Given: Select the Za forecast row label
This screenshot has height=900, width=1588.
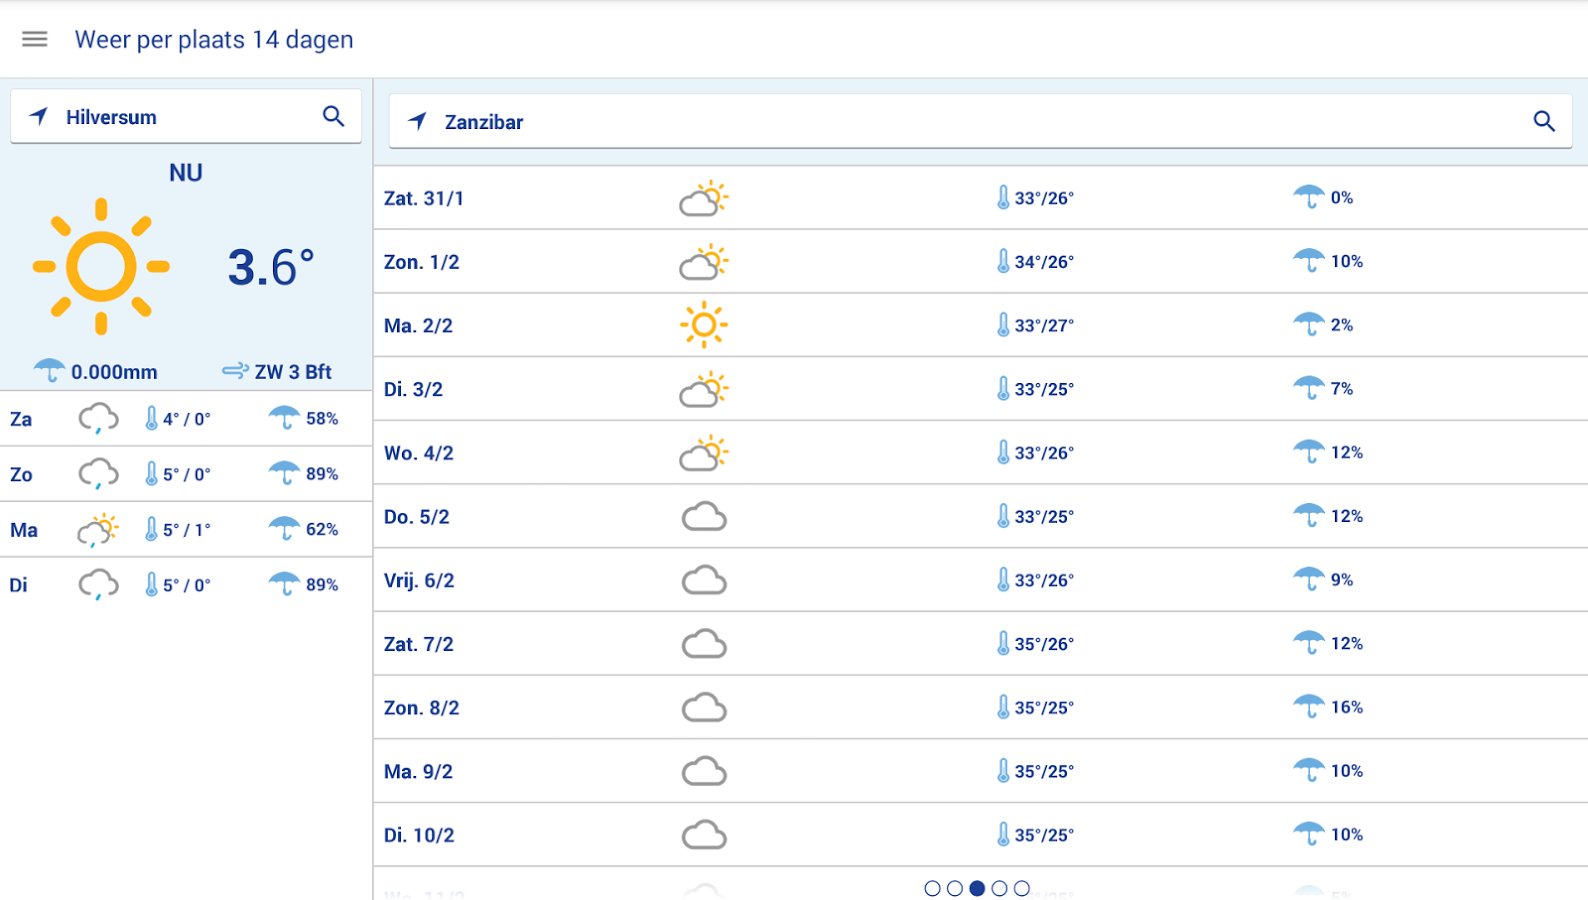Looking at the screenshot, I should [x=21, y=419].
